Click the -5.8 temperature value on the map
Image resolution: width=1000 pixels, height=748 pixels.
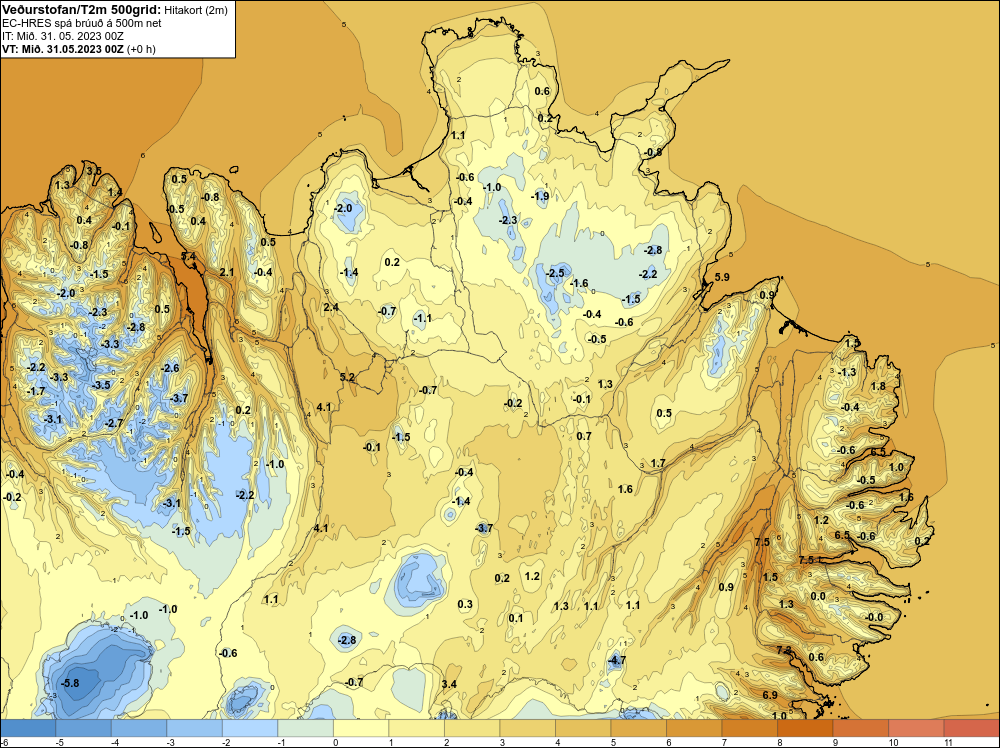tap(70, 683)
